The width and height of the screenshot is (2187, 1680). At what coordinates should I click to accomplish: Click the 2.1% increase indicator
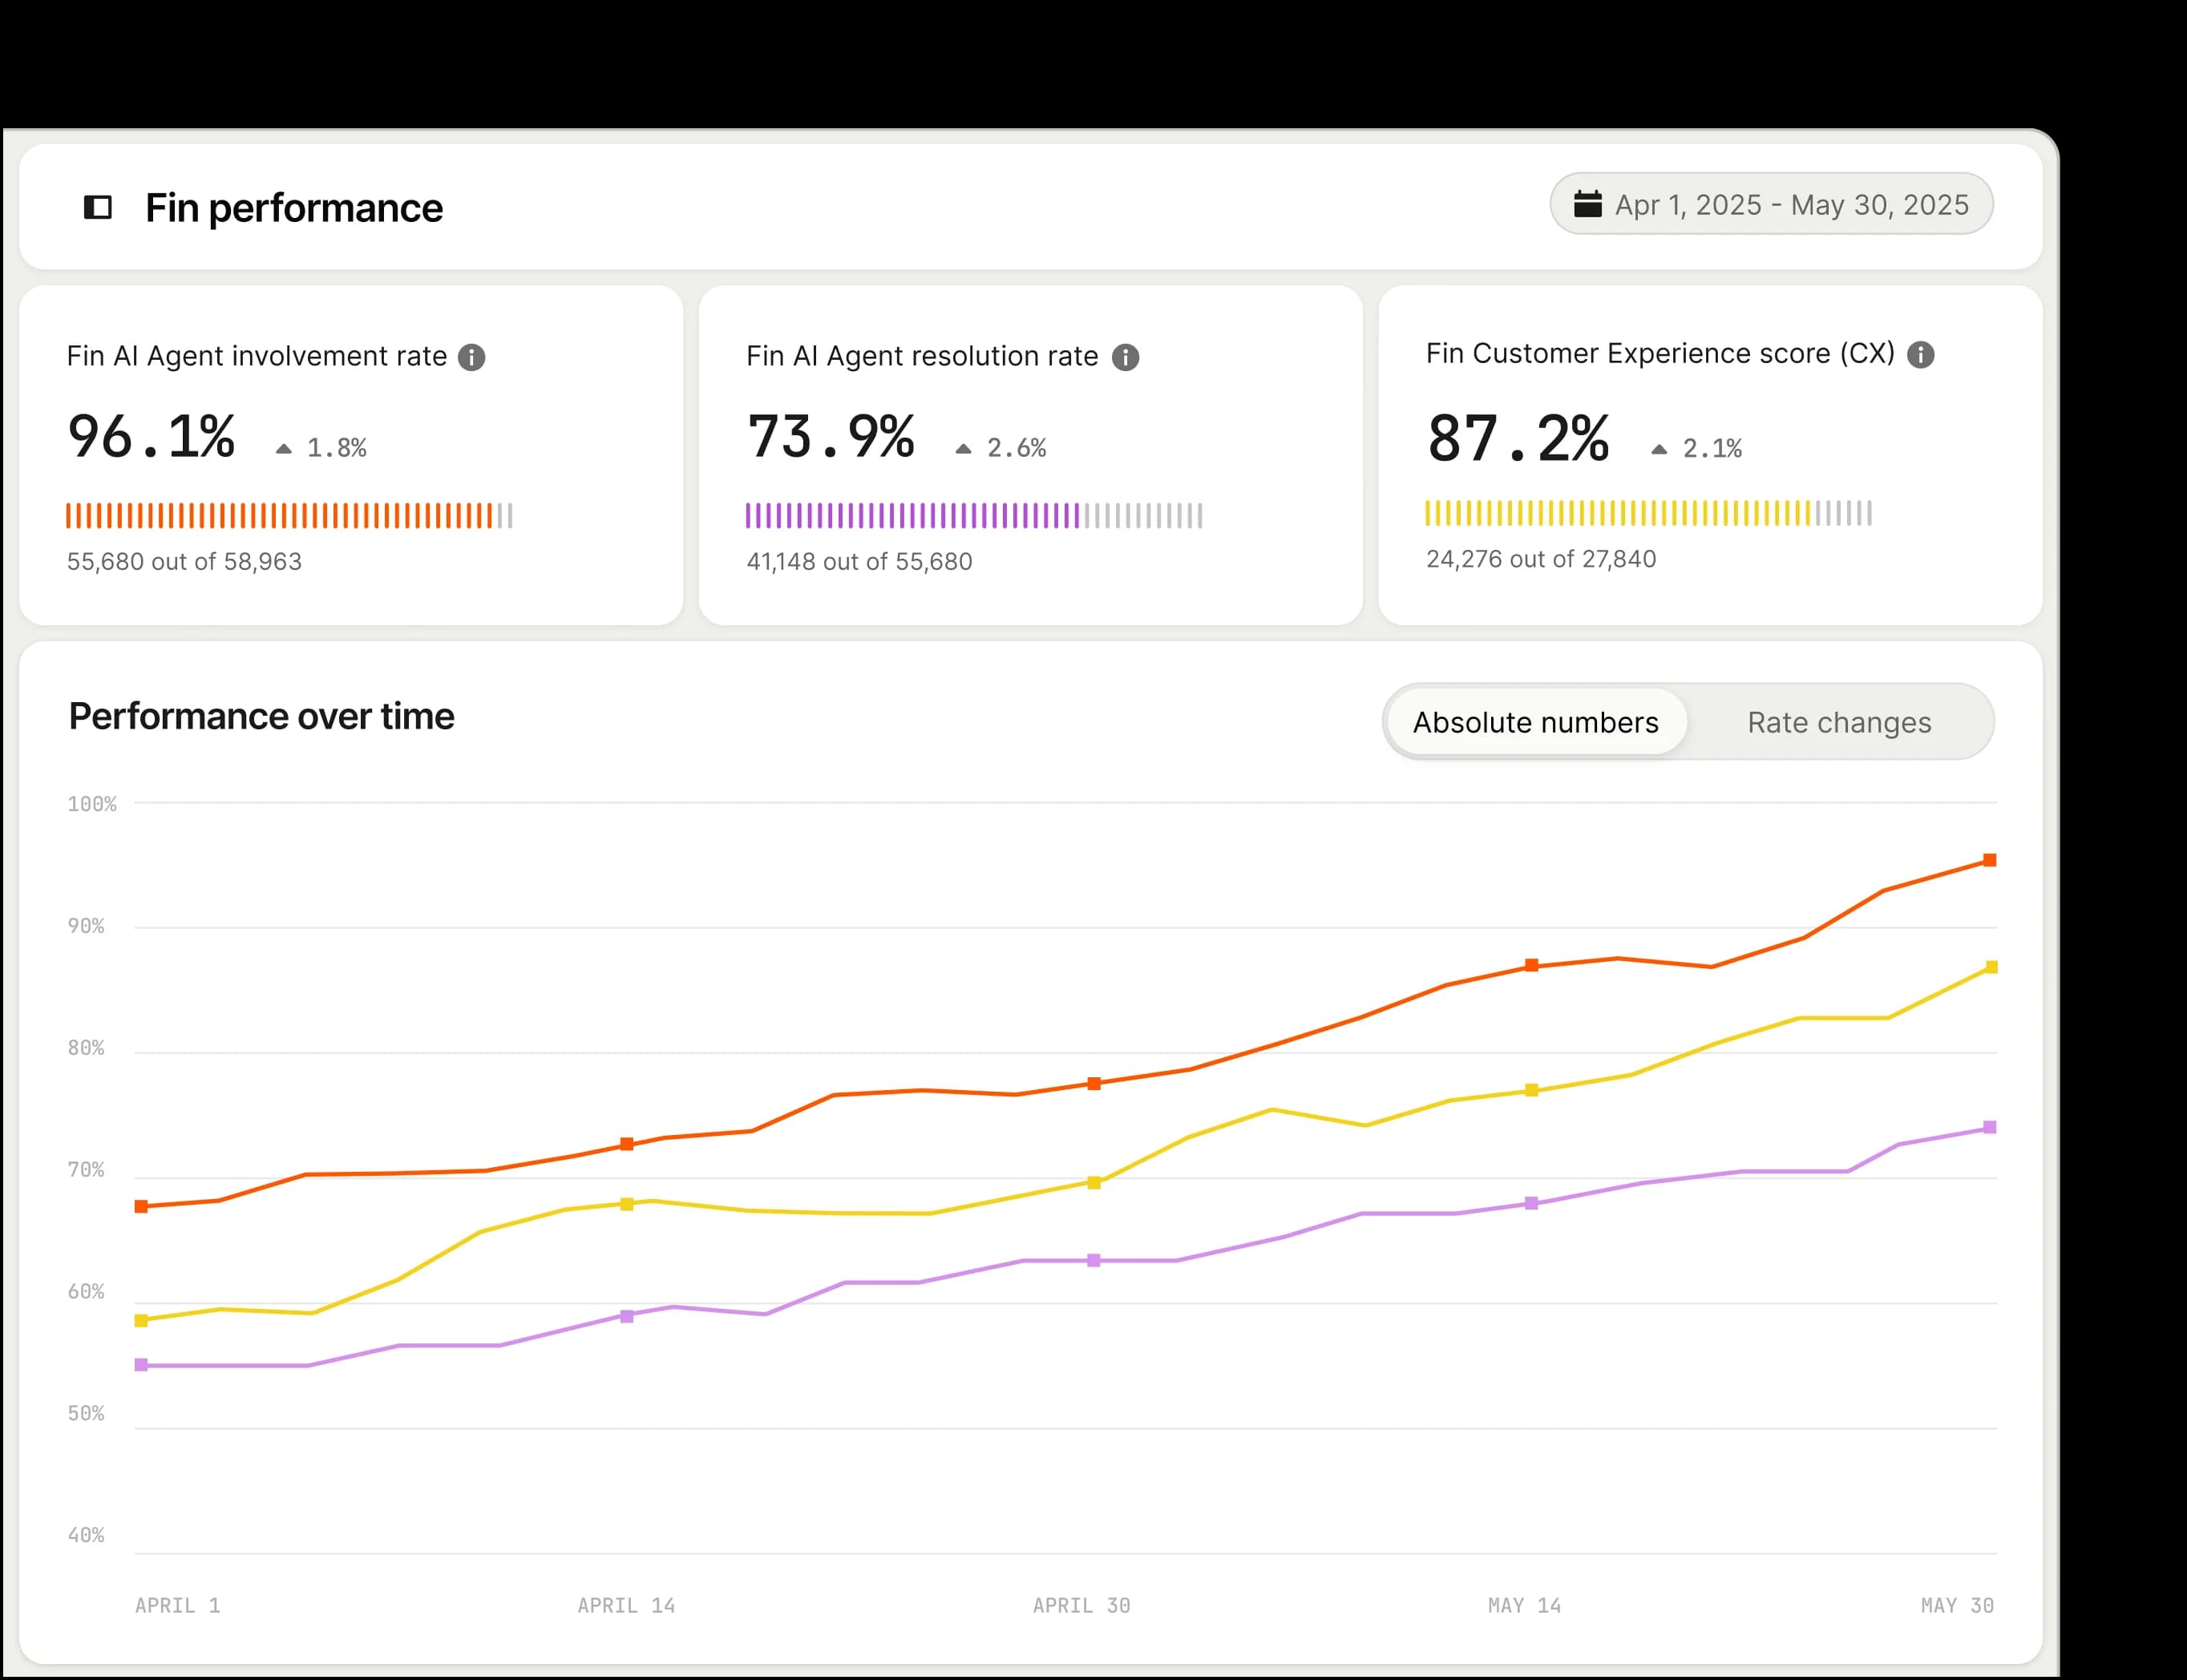[x=1696, y=448]
